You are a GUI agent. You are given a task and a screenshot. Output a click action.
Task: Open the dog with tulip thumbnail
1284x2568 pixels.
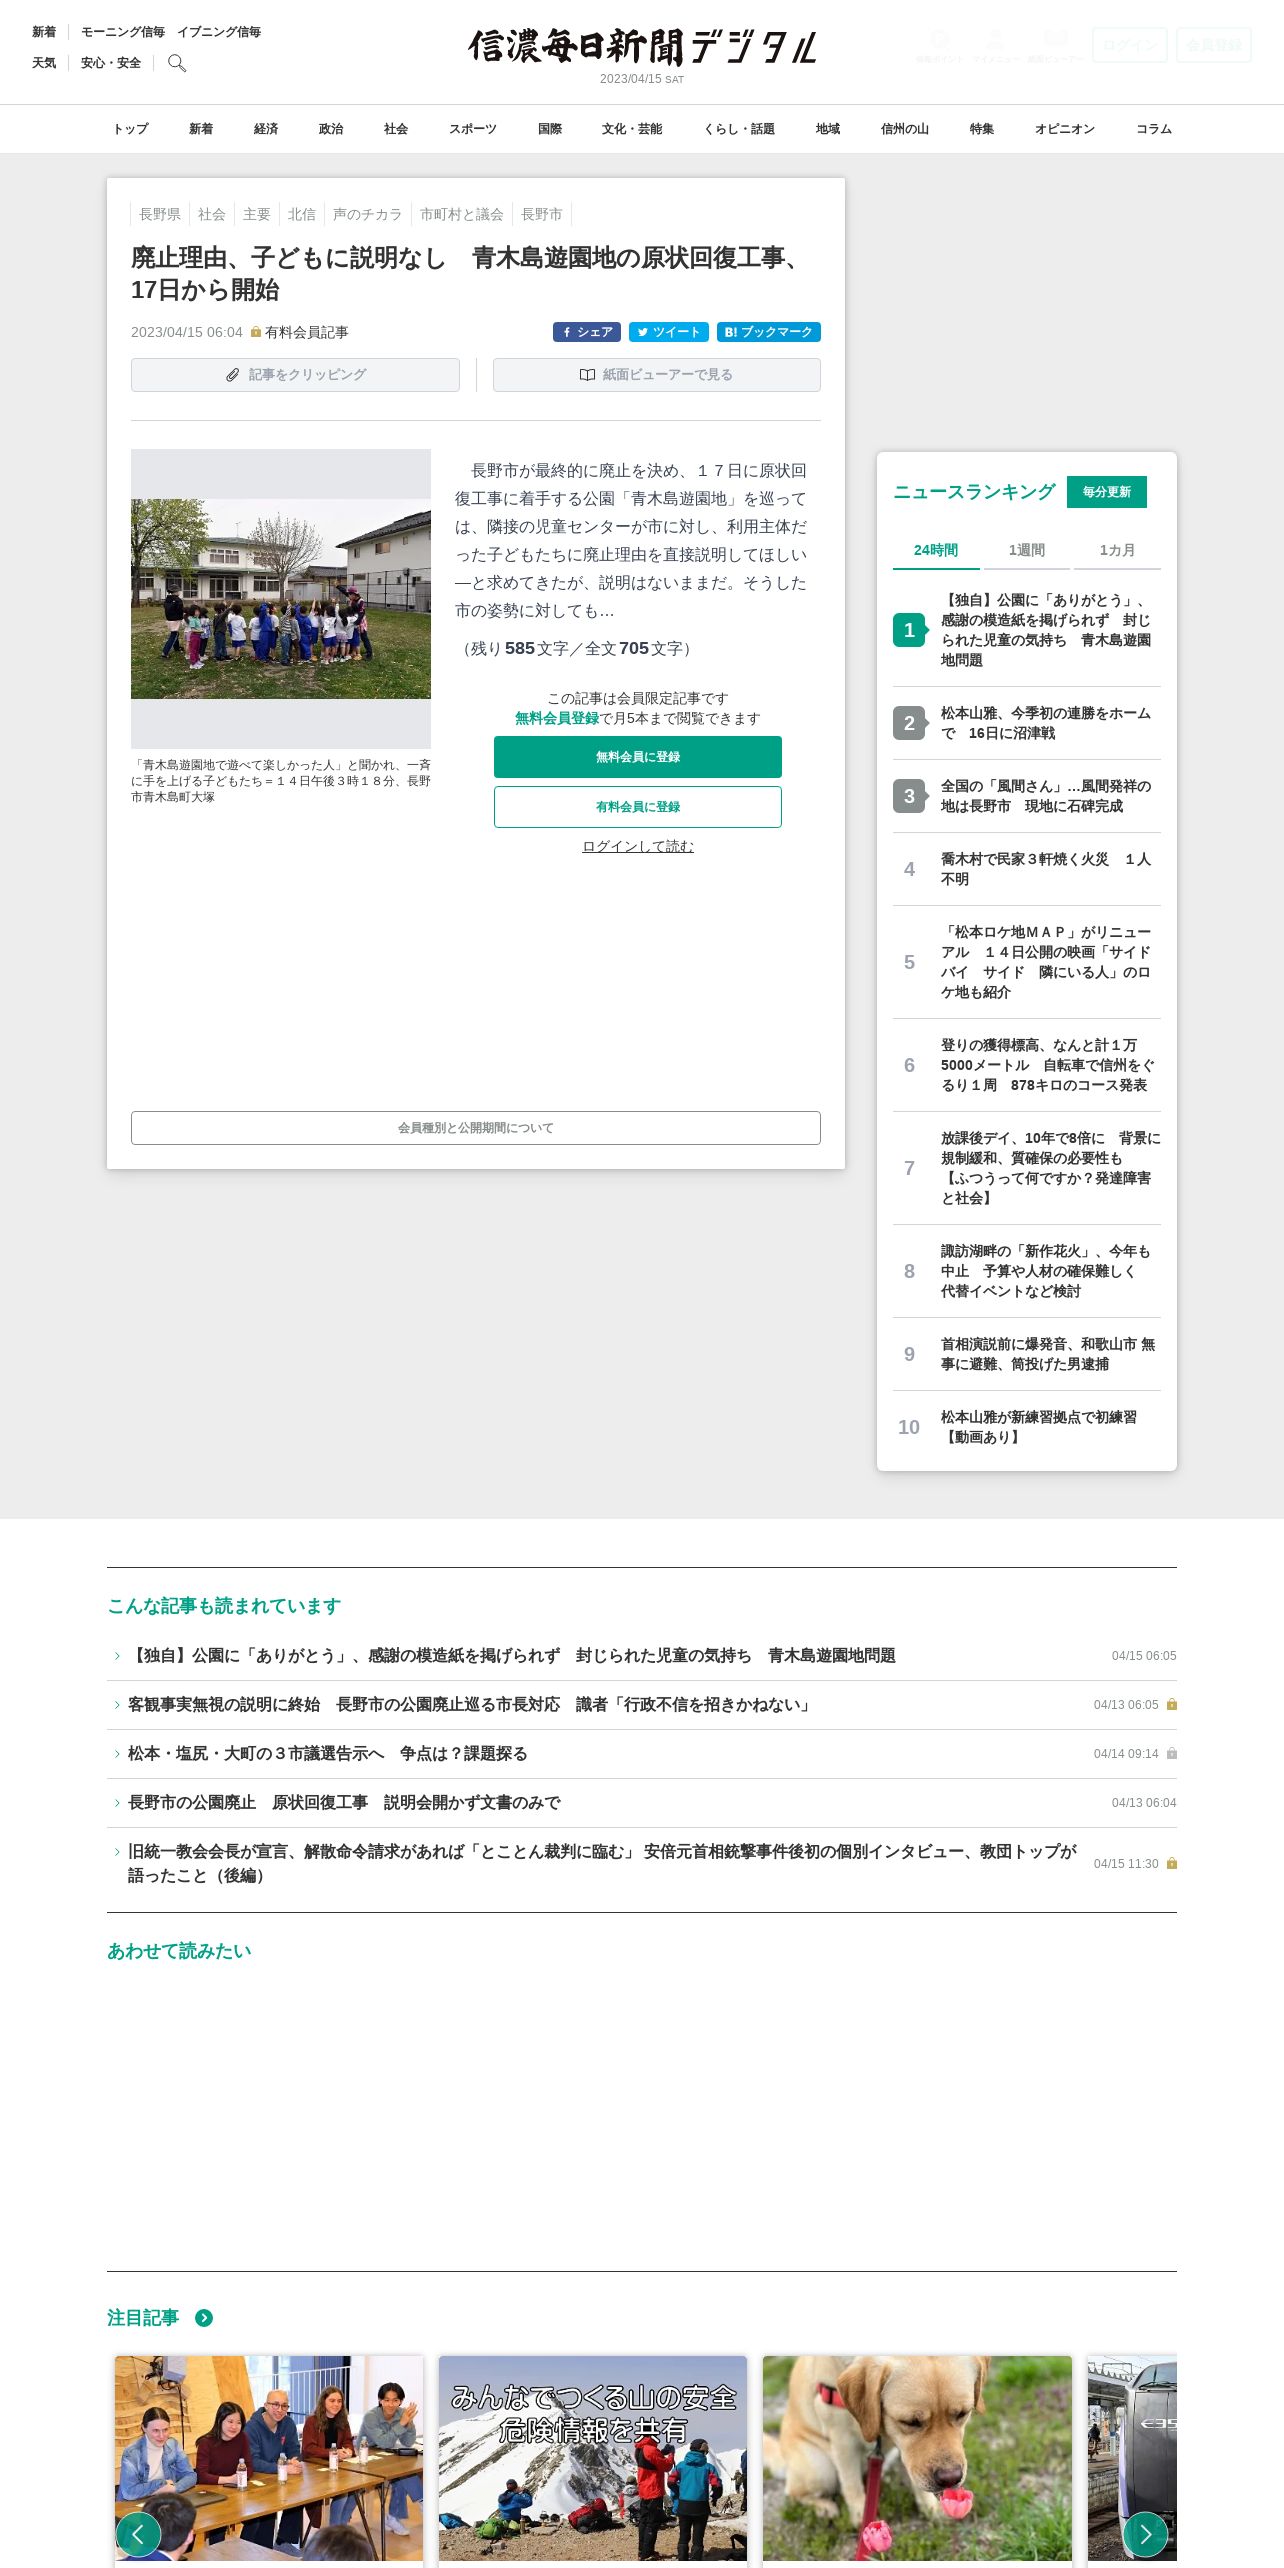[917, 2459]
